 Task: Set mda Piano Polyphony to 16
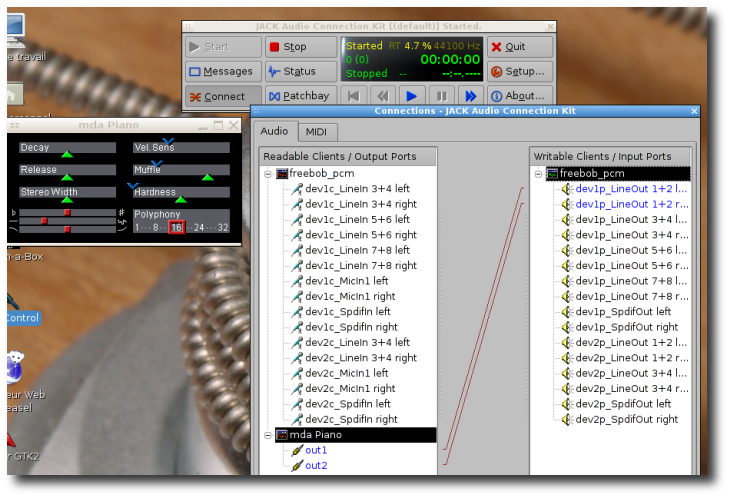176,228
